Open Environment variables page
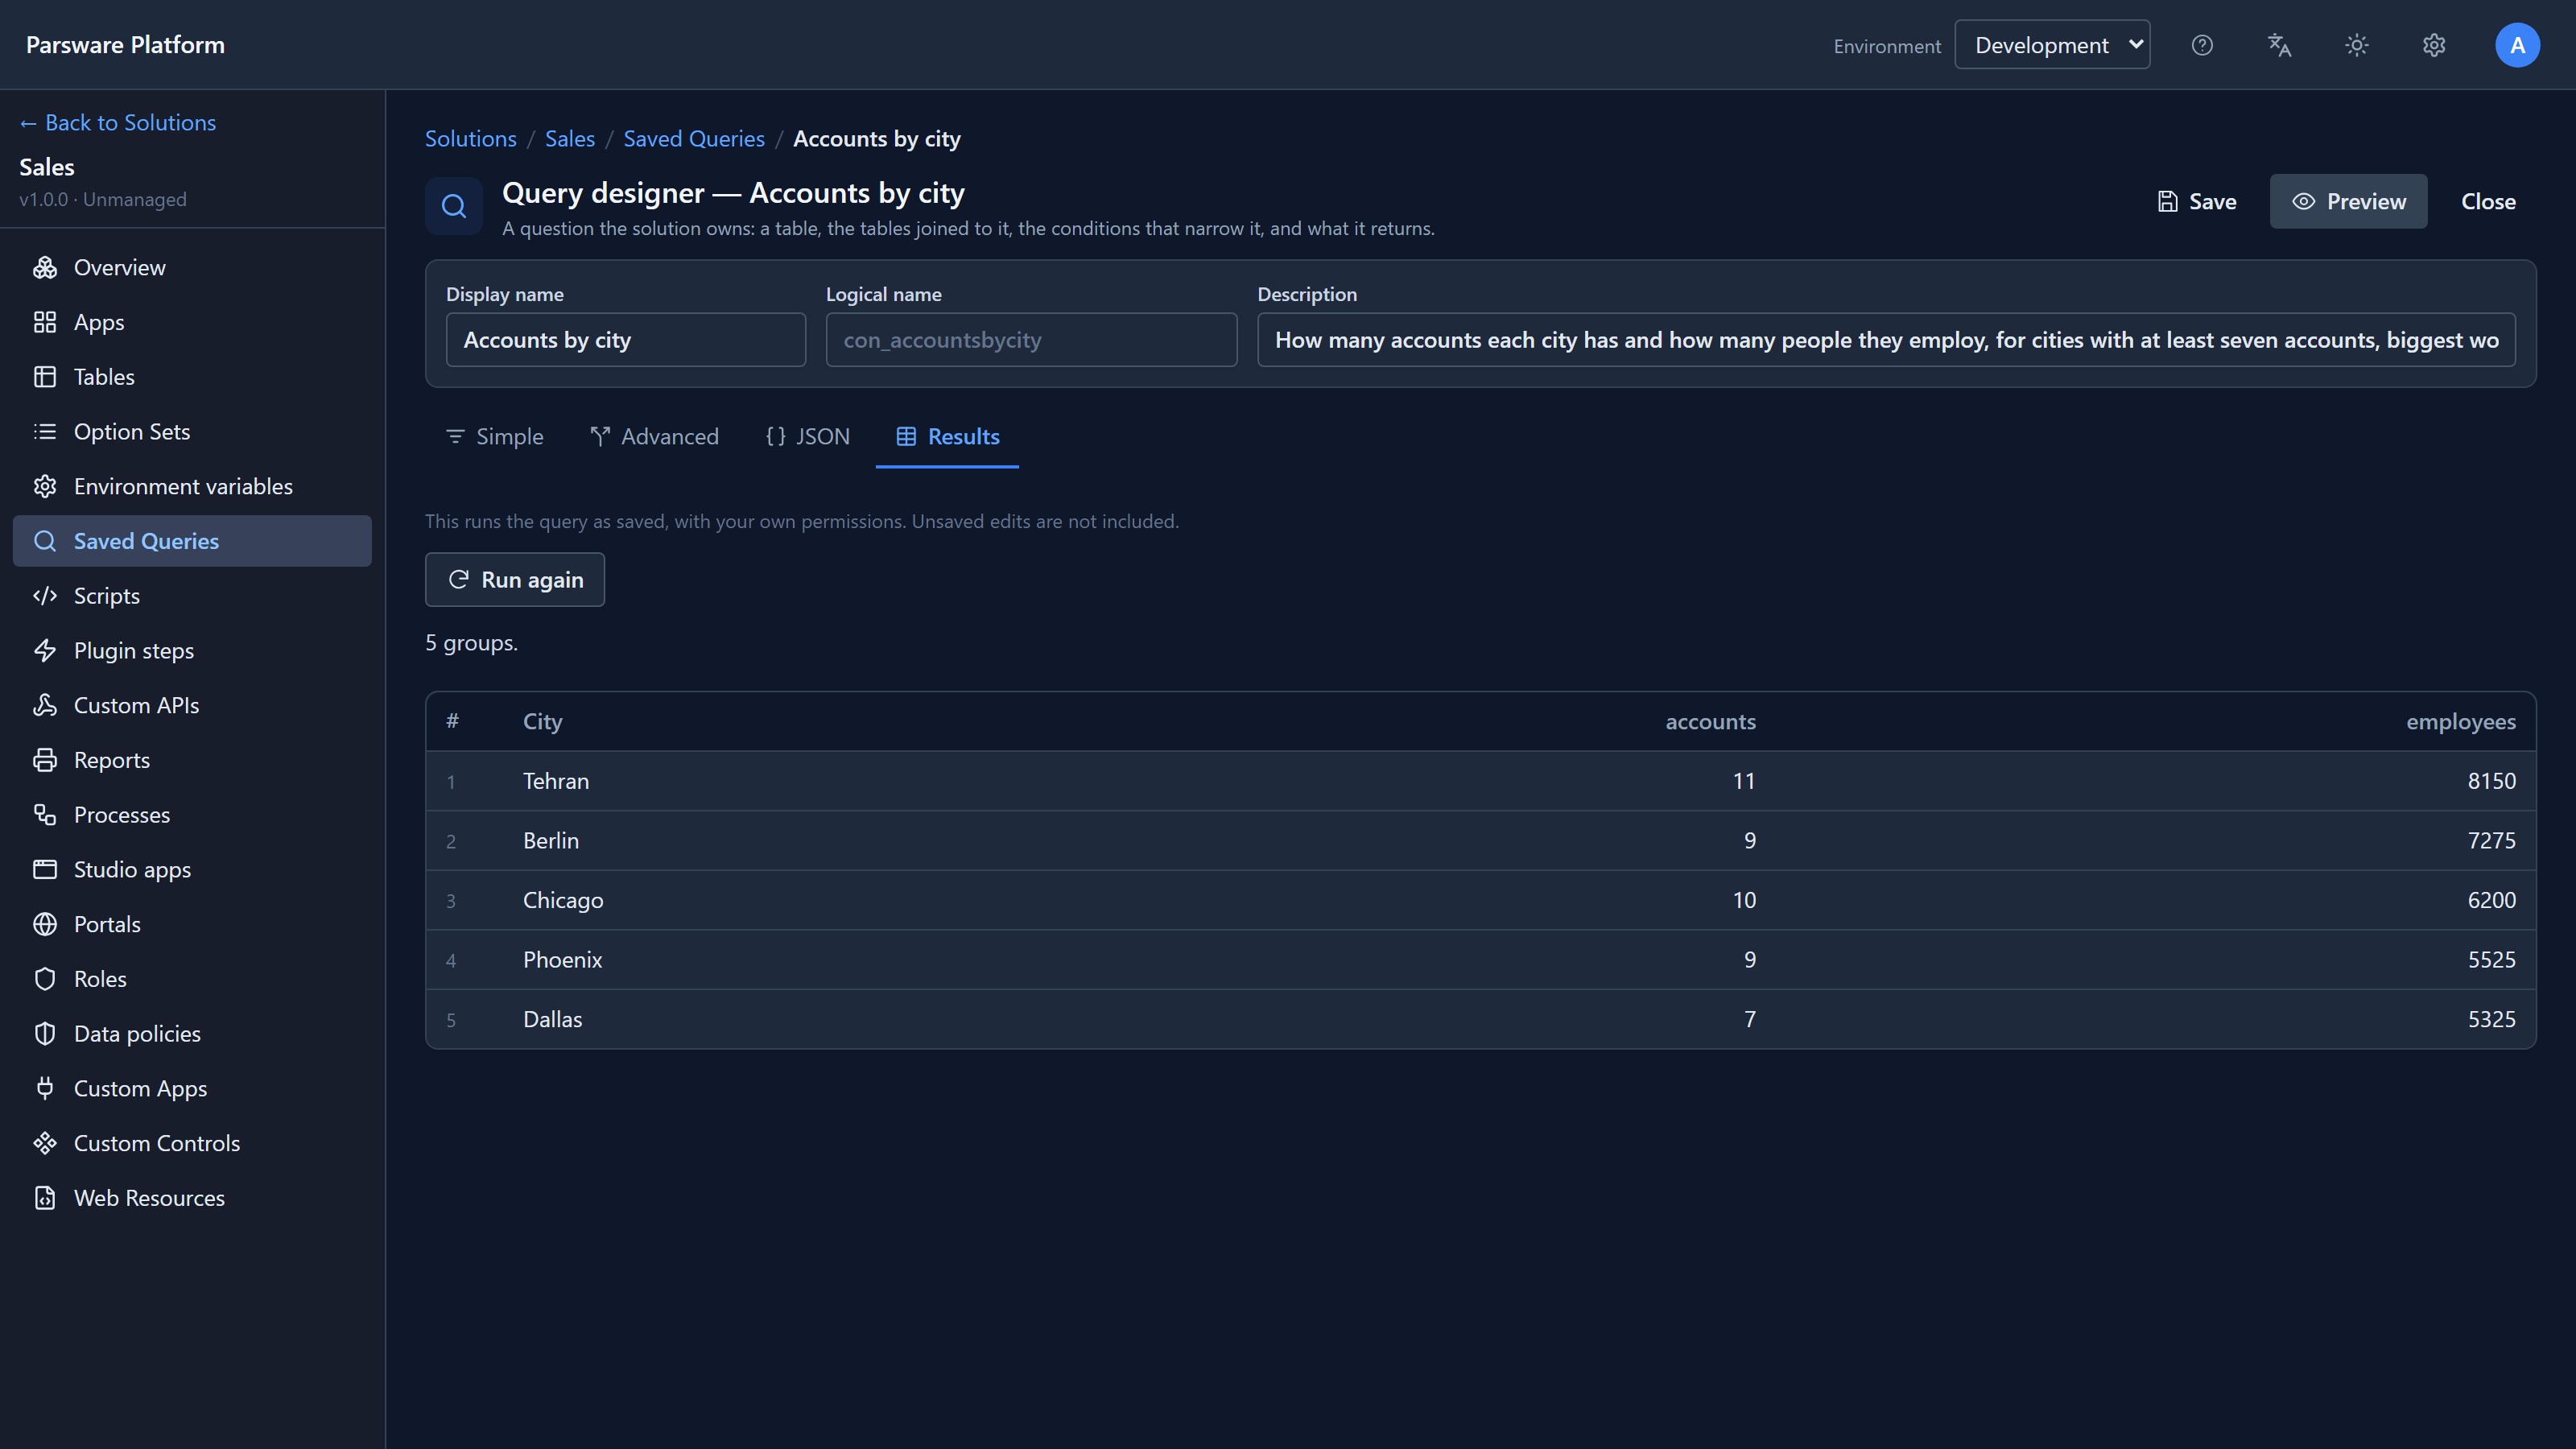2576x1449 pixels. (x=192, y=486)
